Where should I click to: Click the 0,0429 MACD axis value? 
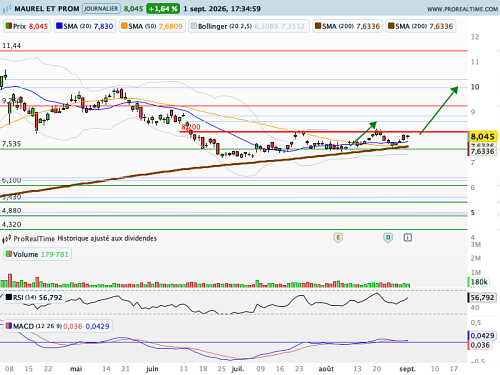(x=482, y=335)
